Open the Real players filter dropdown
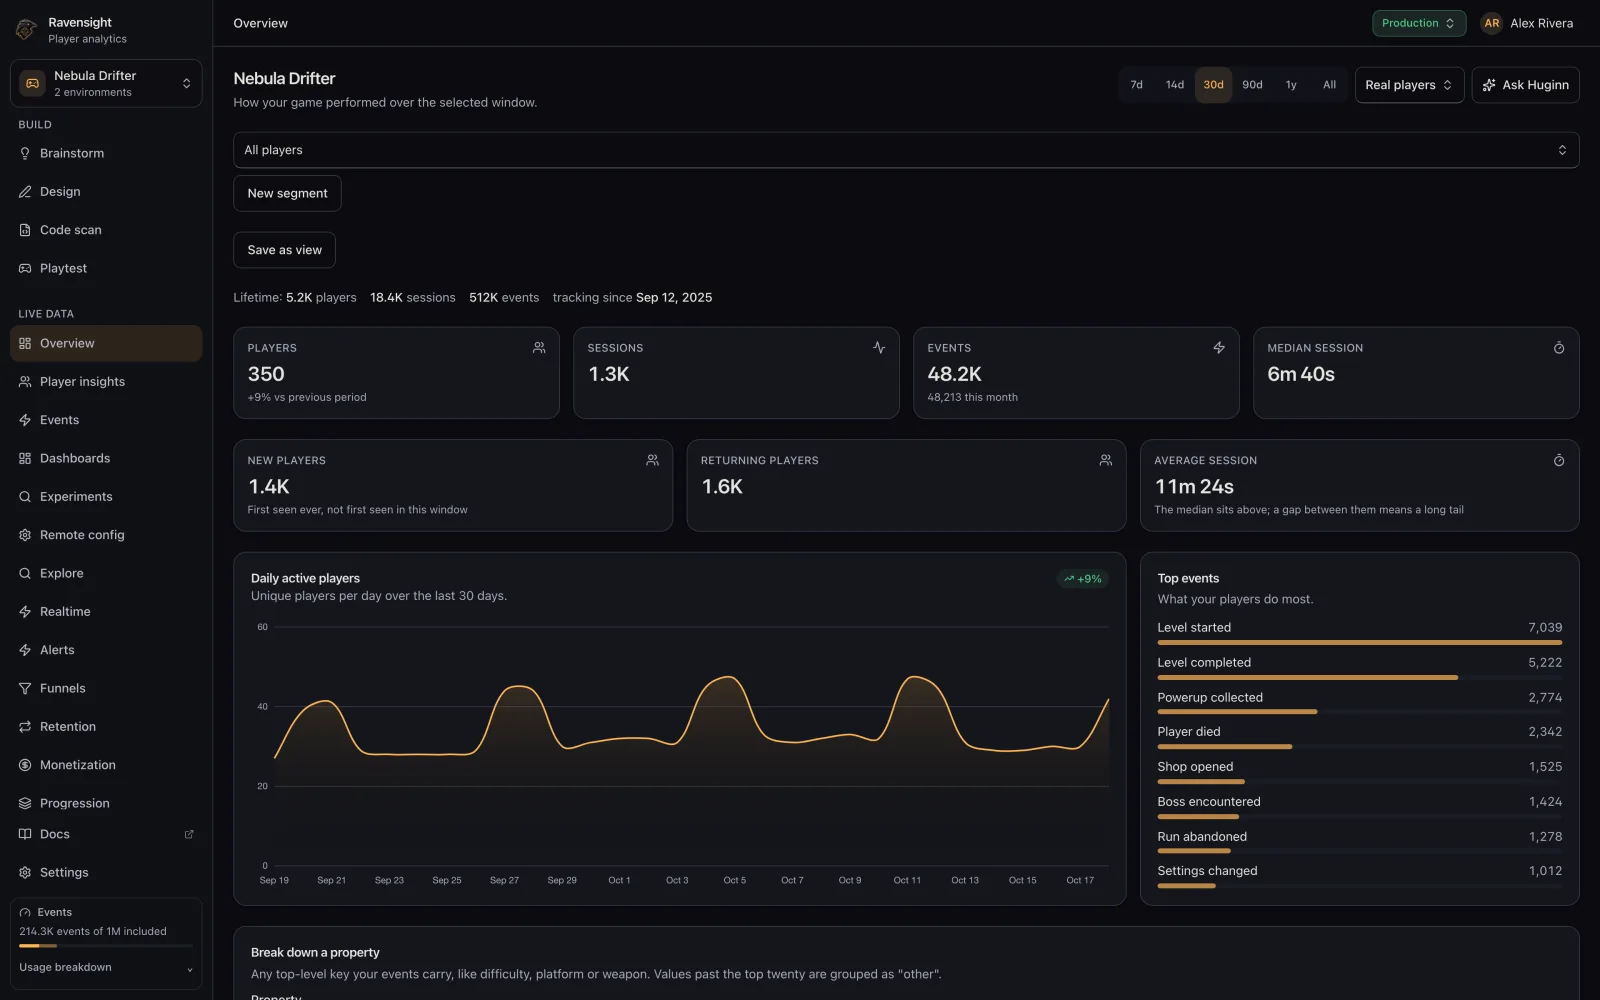1600x1000 pixels. [1409, 85]
